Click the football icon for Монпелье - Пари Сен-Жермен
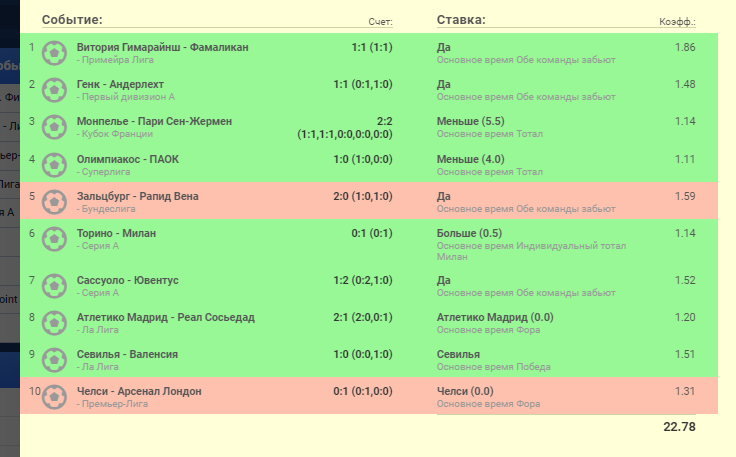 click(x=54, y=127)
